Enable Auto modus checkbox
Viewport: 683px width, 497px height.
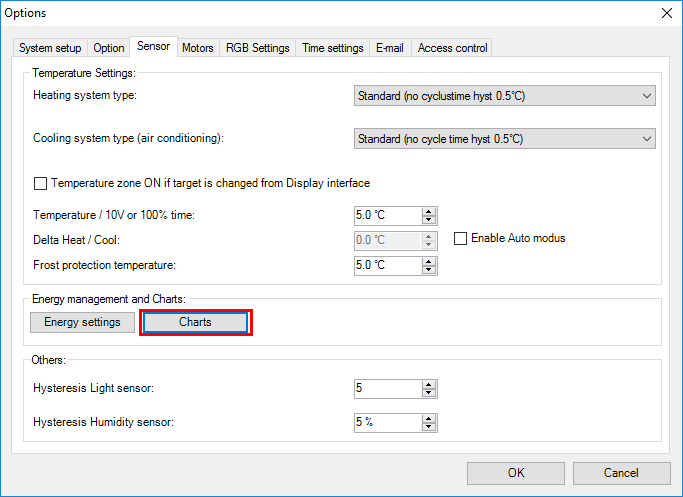461,238
